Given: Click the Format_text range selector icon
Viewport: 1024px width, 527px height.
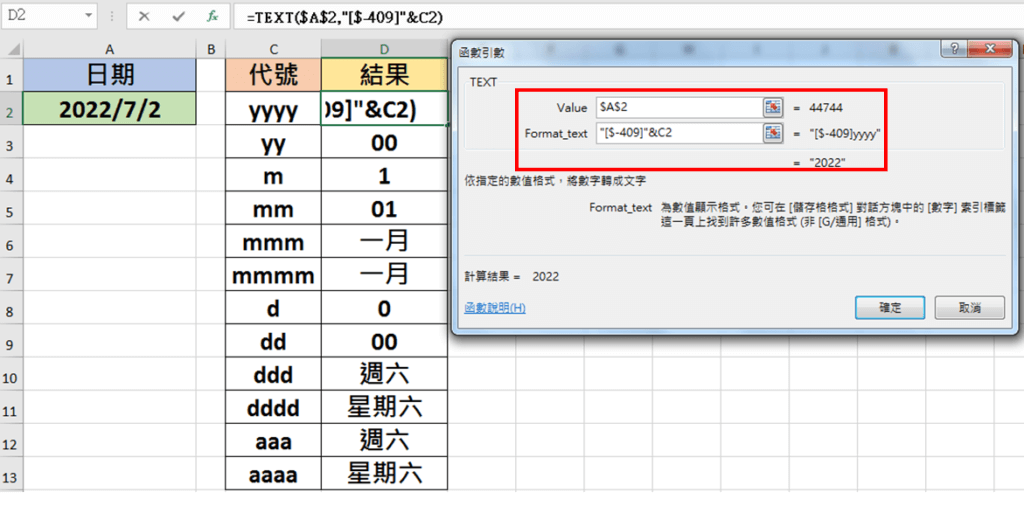Looking at the screenshot, I should coord(772,132).
